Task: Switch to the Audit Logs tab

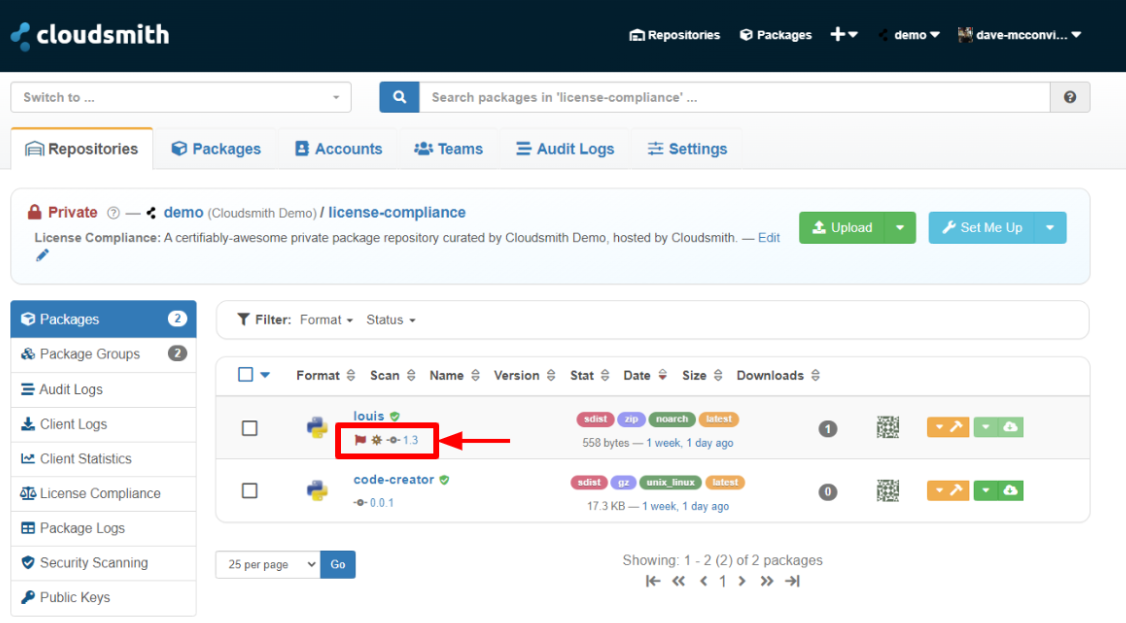Action: [x=565, y=149]
